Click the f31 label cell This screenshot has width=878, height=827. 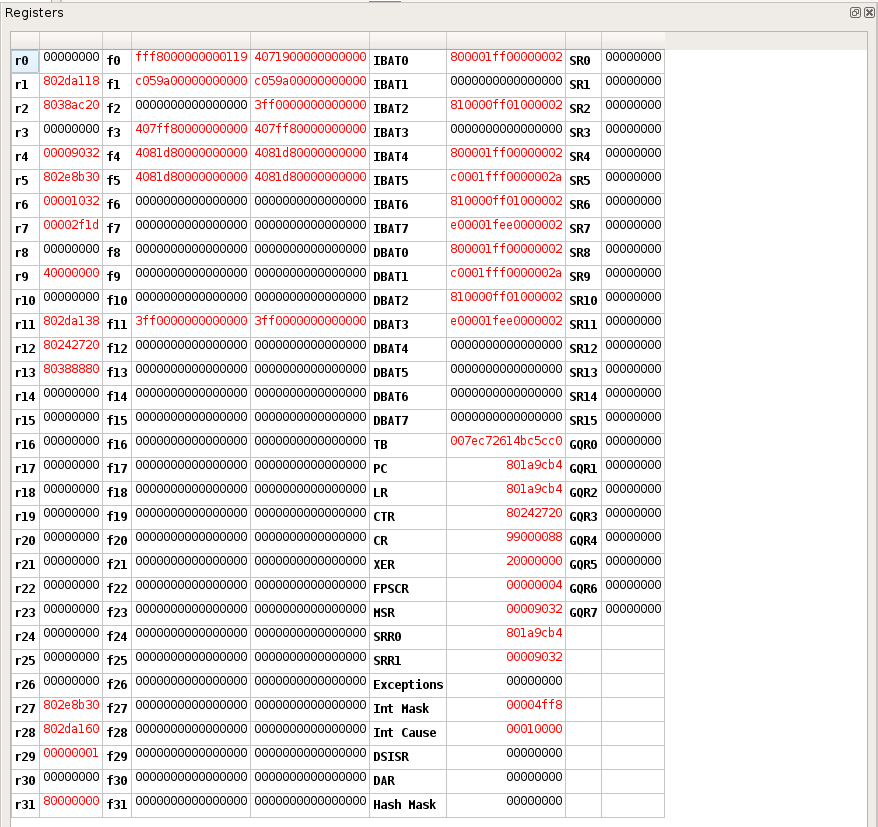tap(117, 805)
